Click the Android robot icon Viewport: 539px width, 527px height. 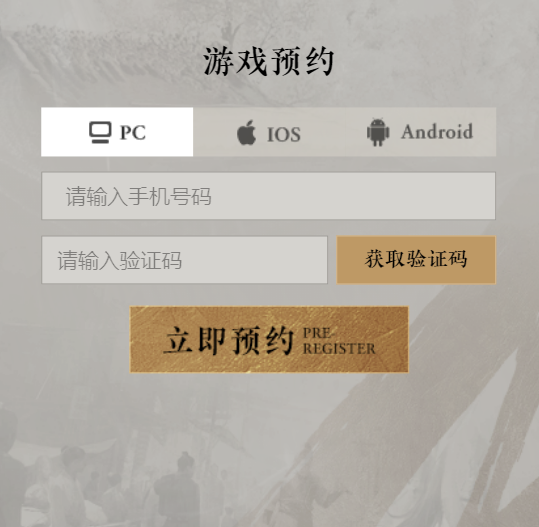(378, 132)
